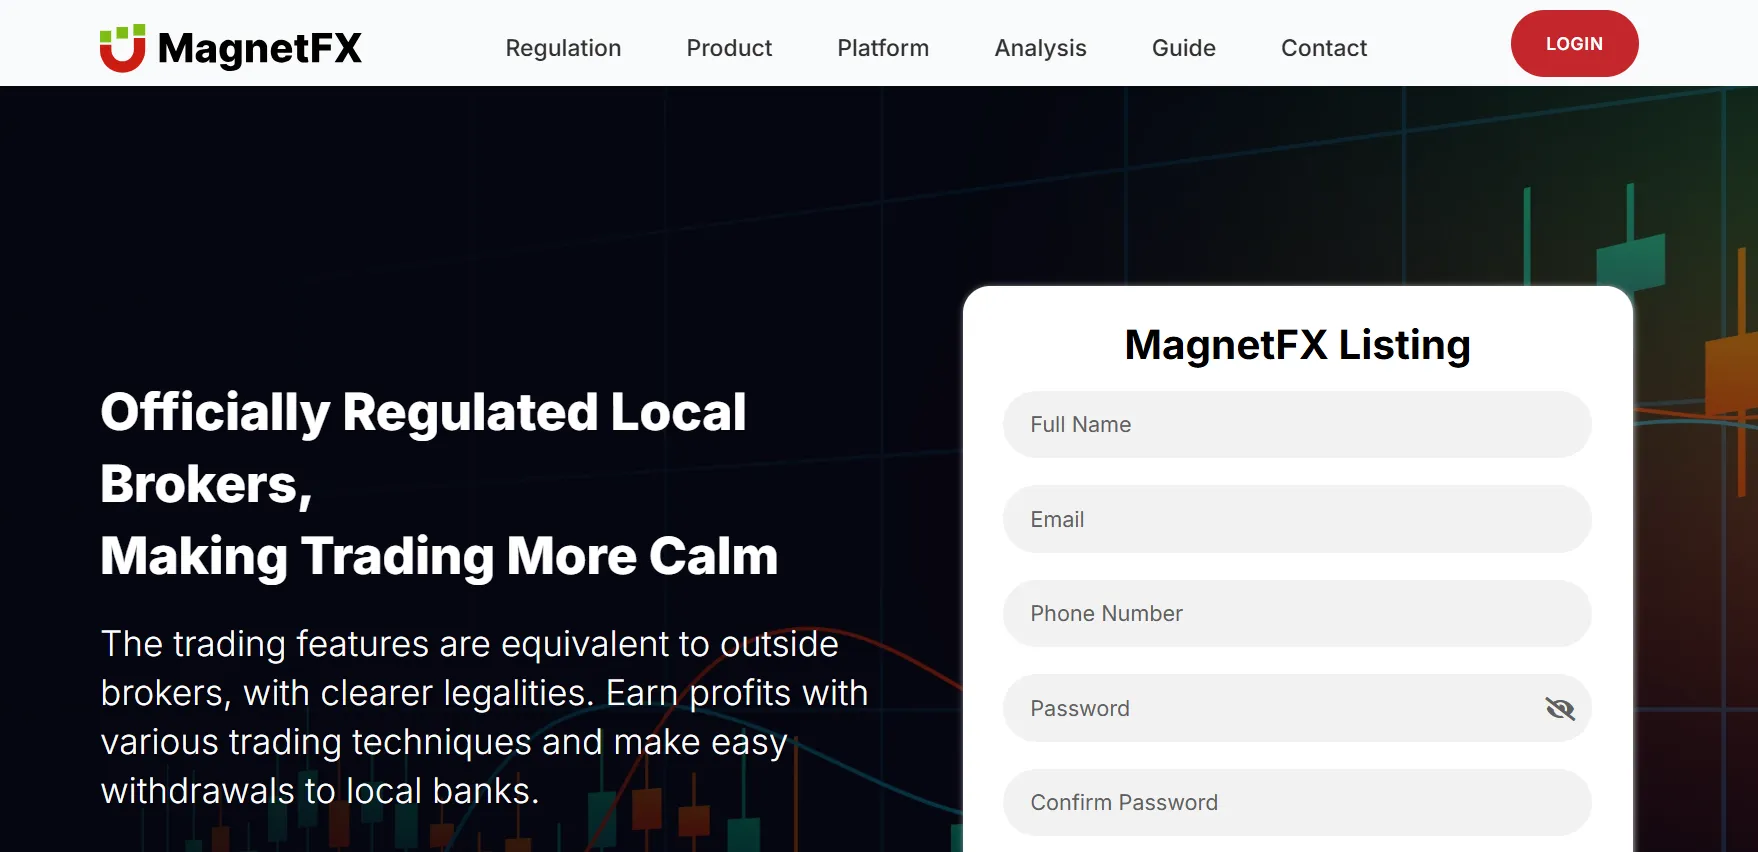Open the Contact page link

[x=1324, y=48]
